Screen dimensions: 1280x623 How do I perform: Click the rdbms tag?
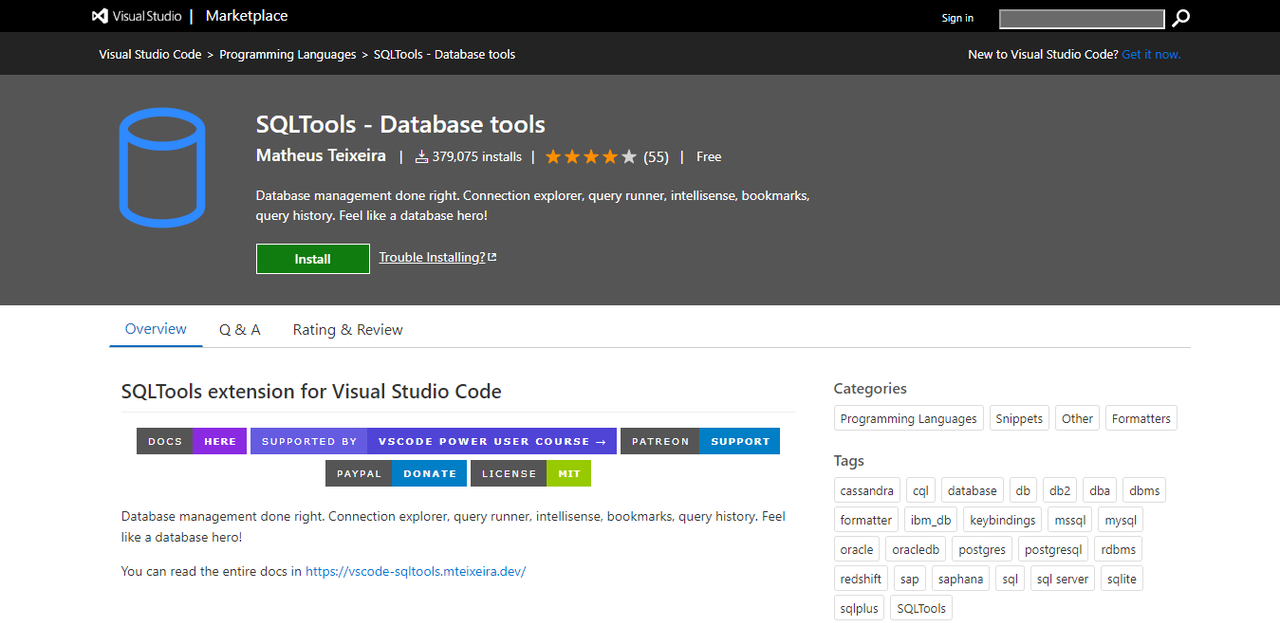tap(1118, 550)
